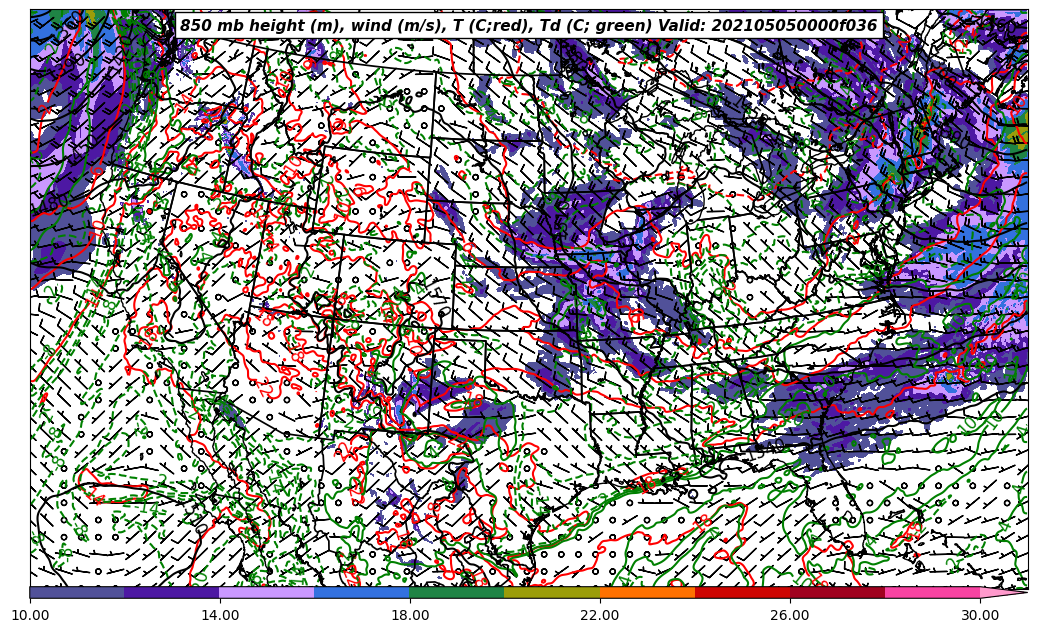Click the 30.00 colorbar tick label
Image resolution: width=1037 pixels, height=632 pixels.
click(980, 616)
